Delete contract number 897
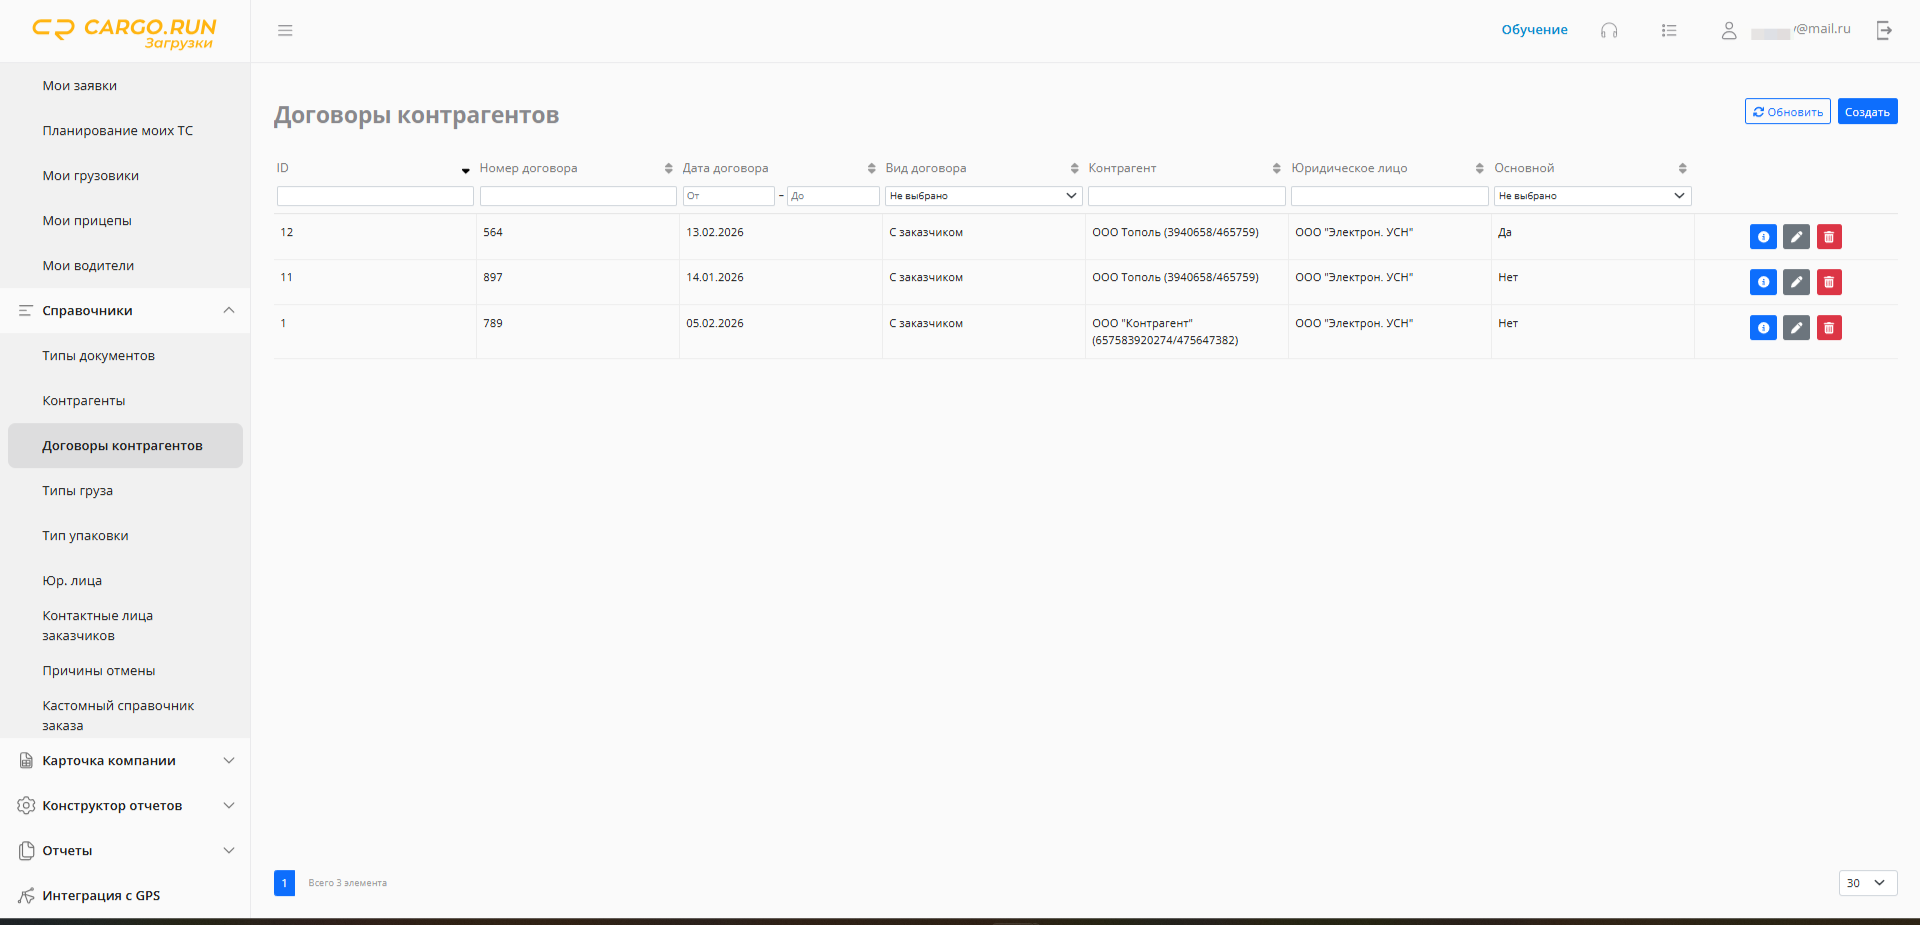Screen dimensions: 1920x925 coord(1829,282)
